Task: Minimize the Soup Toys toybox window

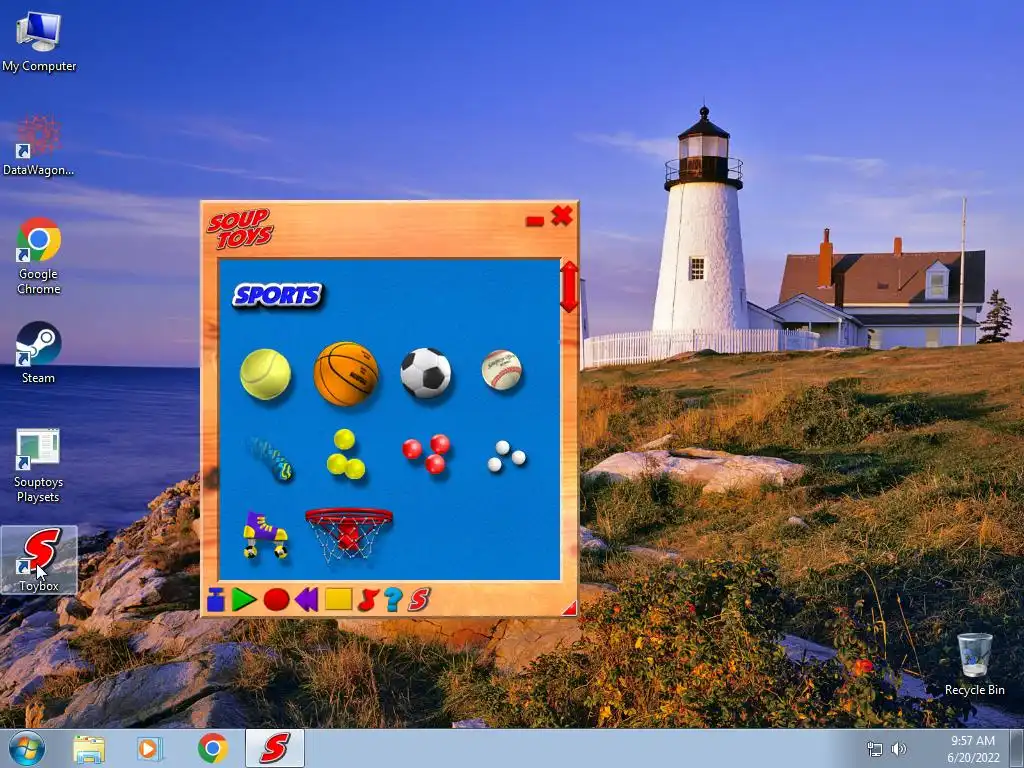Action: (535, 222)
